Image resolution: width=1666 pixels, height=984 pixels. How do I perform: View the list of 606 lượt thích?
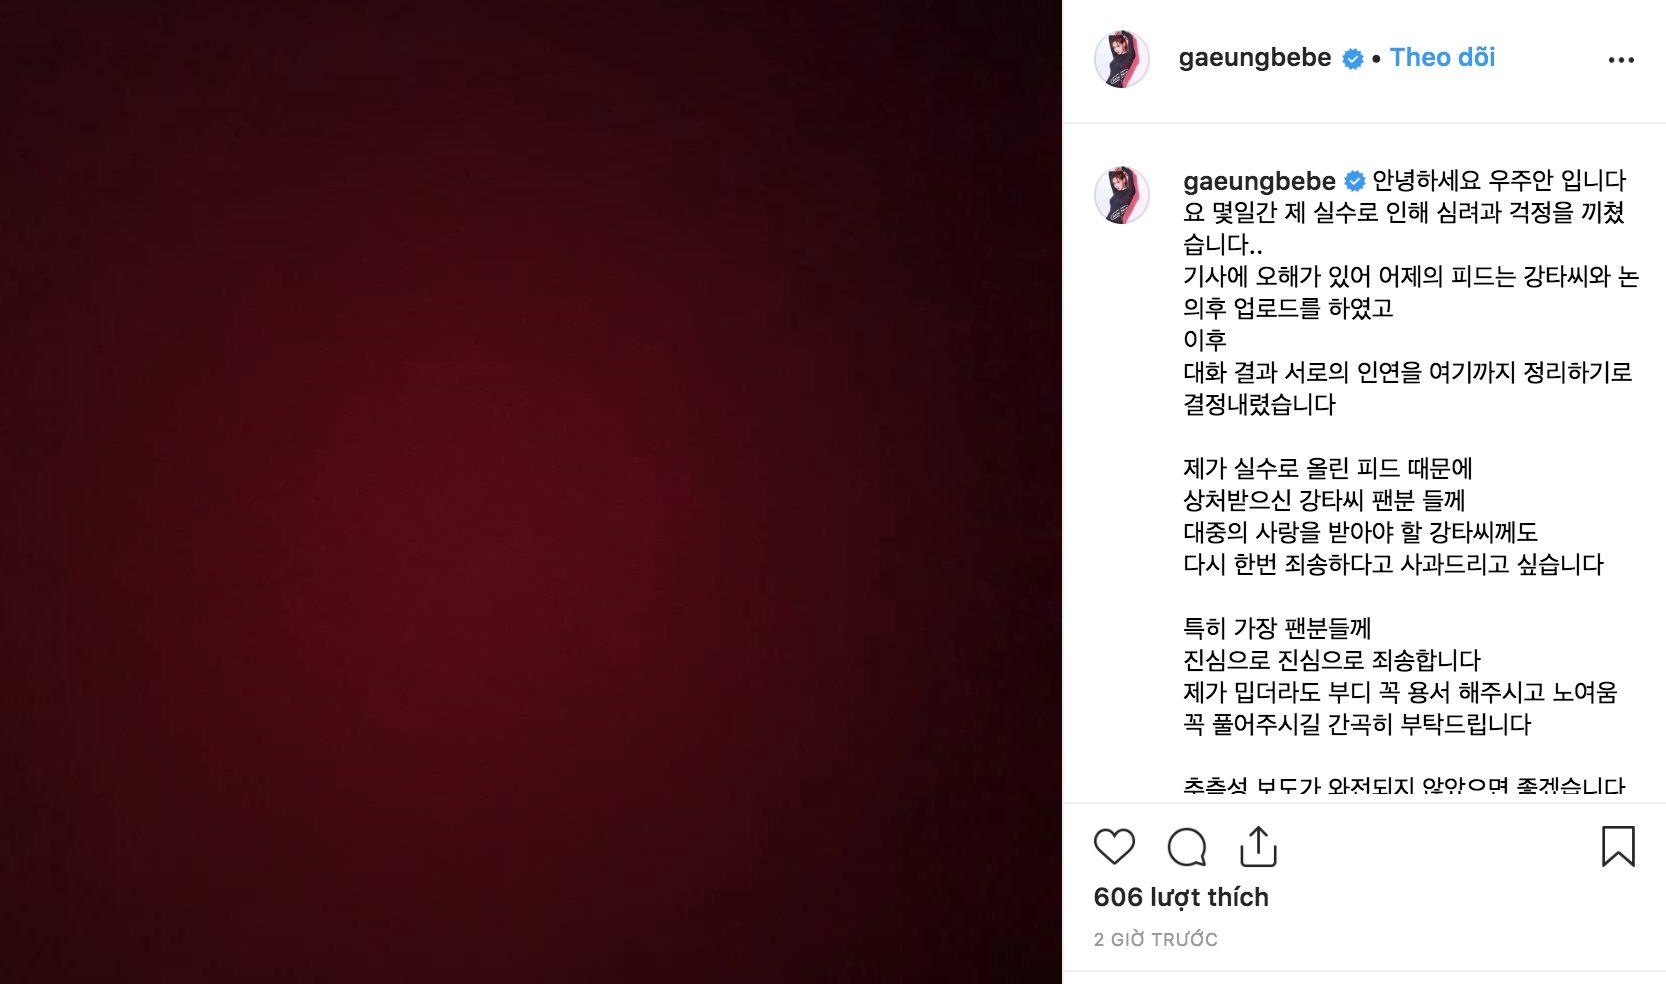pos(1181,897)
